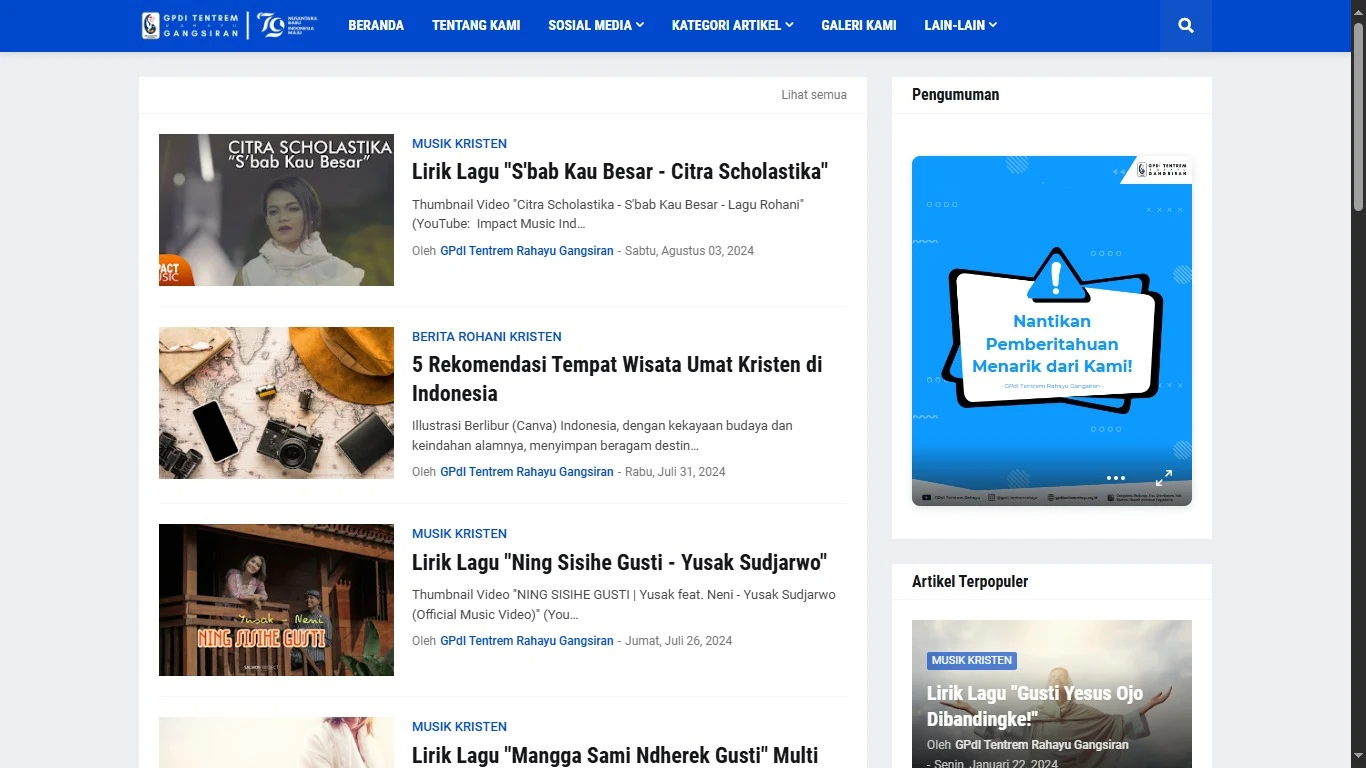Screen dimensions: 1366x768
Task: Open Lirik Lagu Mangga Sami Ndherek Gusti article
Action: 615,754
